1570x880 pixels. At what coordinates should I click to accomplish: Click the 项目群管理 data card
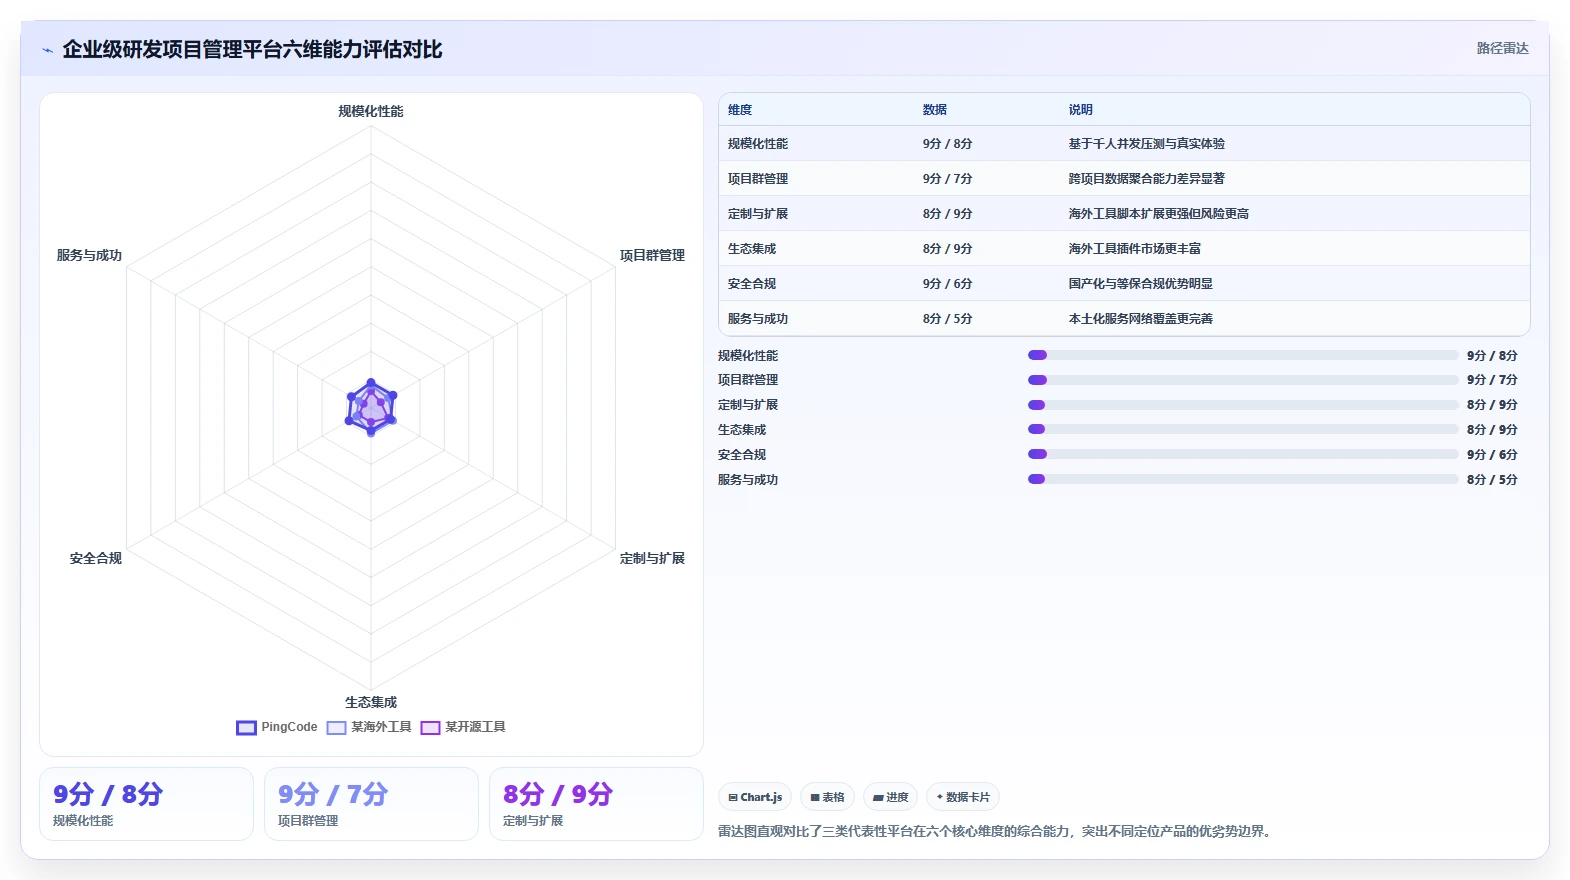pos(371,804)
